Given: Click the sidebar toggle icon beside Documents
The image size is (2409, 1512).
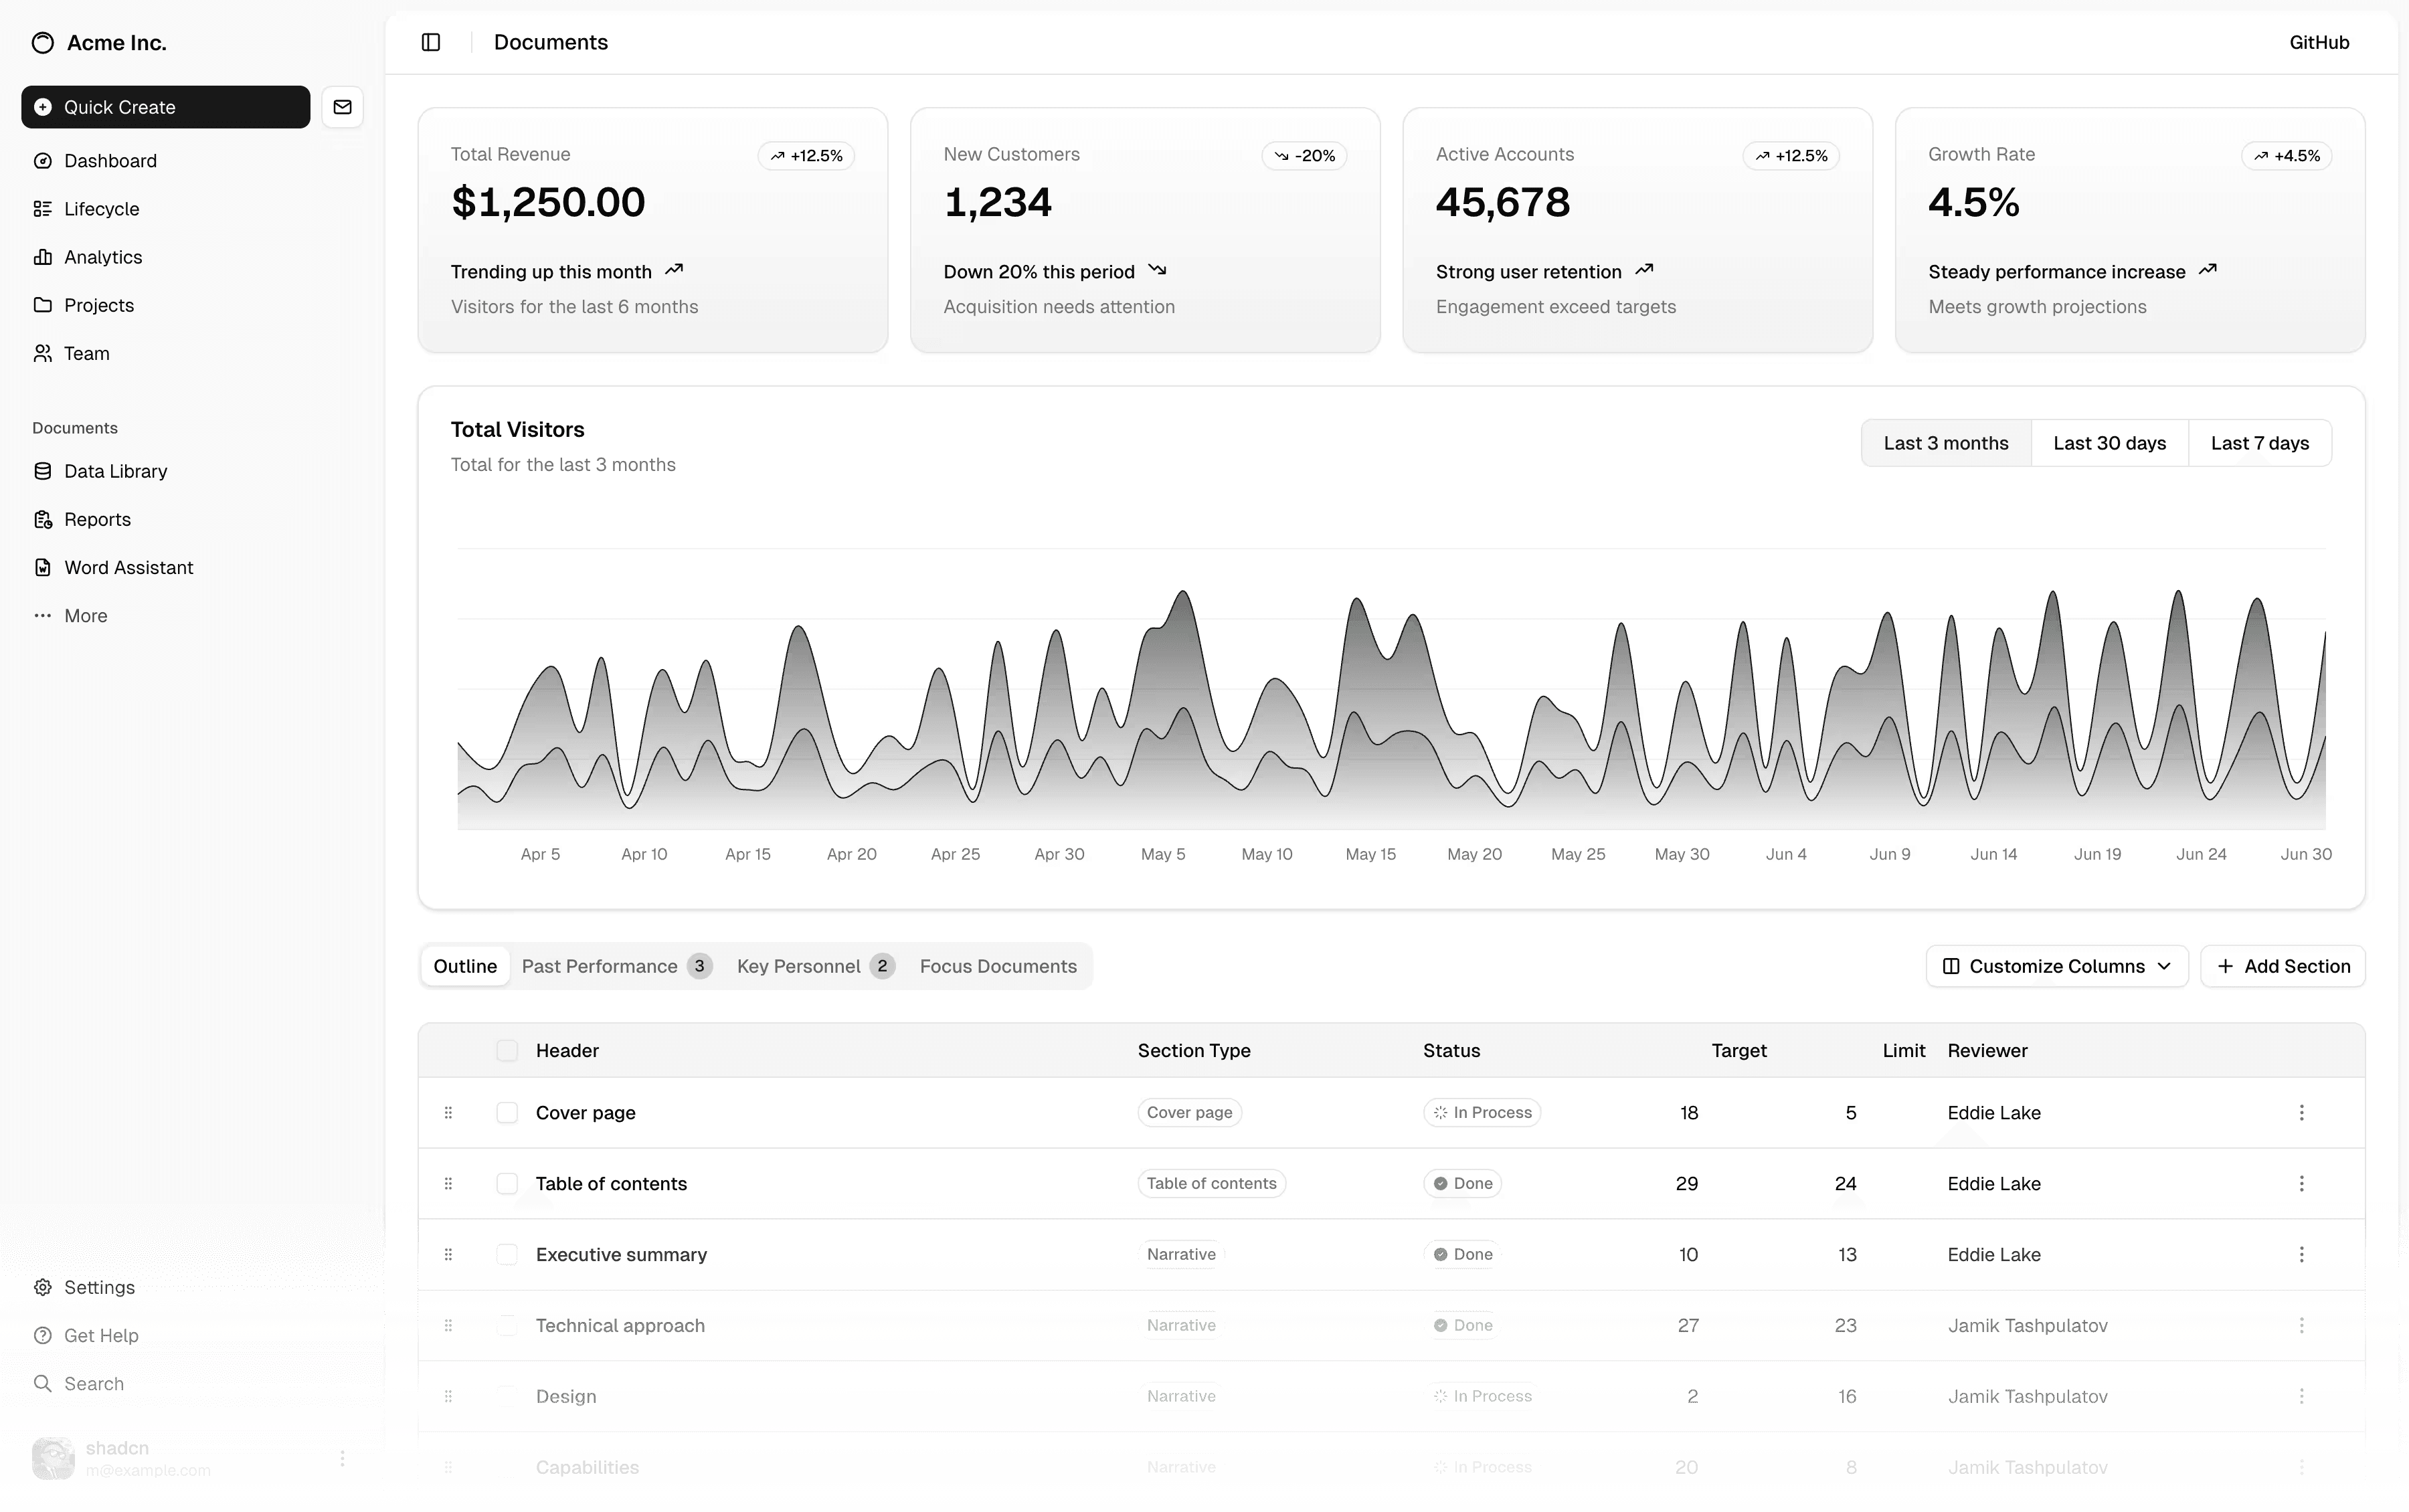Looking at the screenshot, I should click(431, 42).
